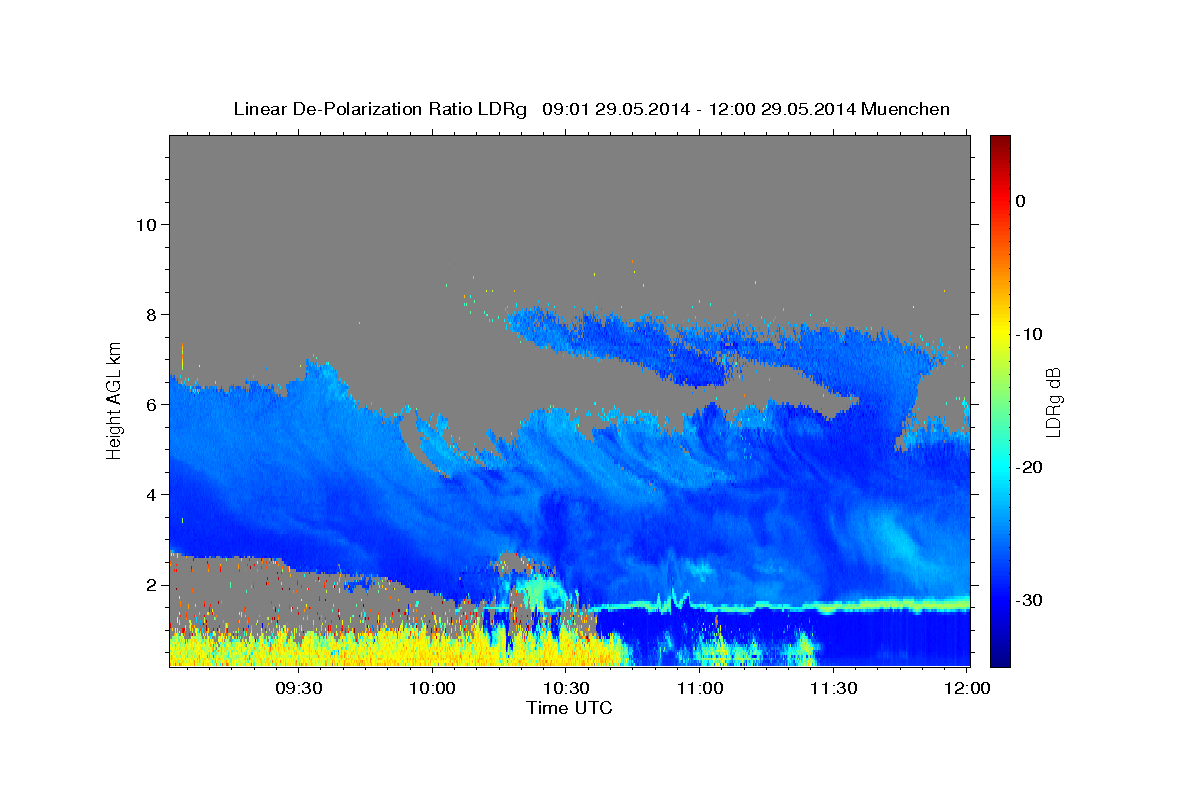This screenshot has height=800, width=1200.
Task: Click the plot title mentioning Muenchen
Action: coord(591,109)
